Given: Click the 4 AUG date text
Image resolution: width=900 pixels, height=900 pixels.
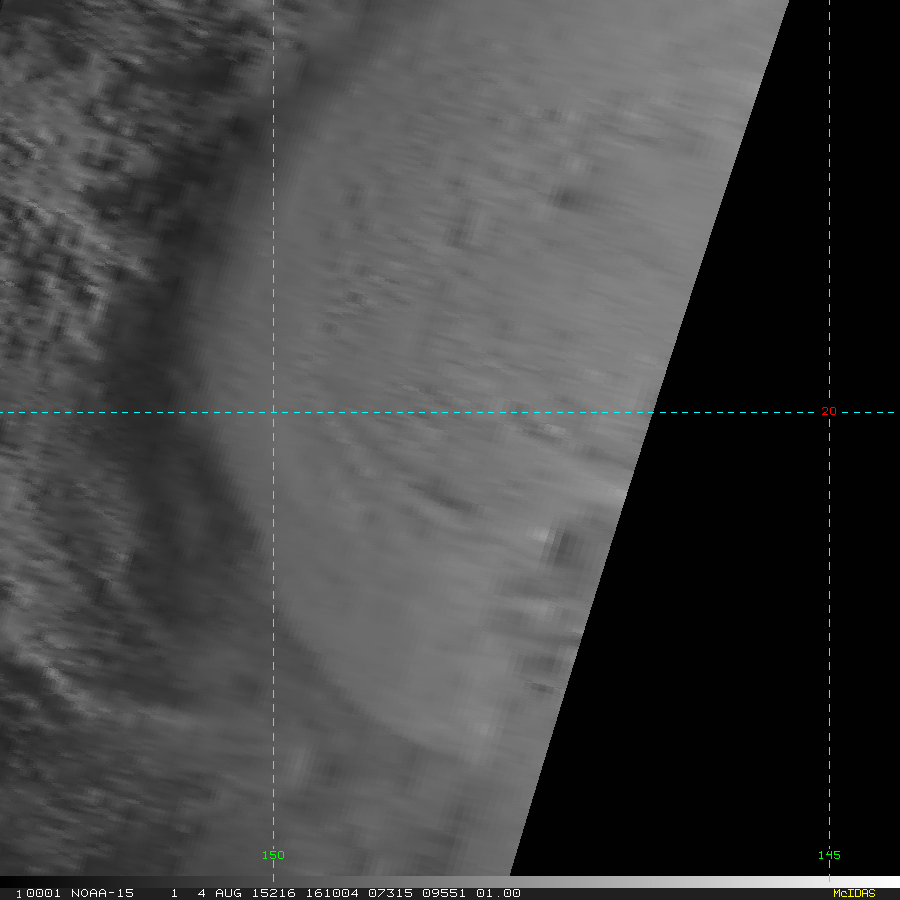Looking at the screenshot, I should [219, 893].
